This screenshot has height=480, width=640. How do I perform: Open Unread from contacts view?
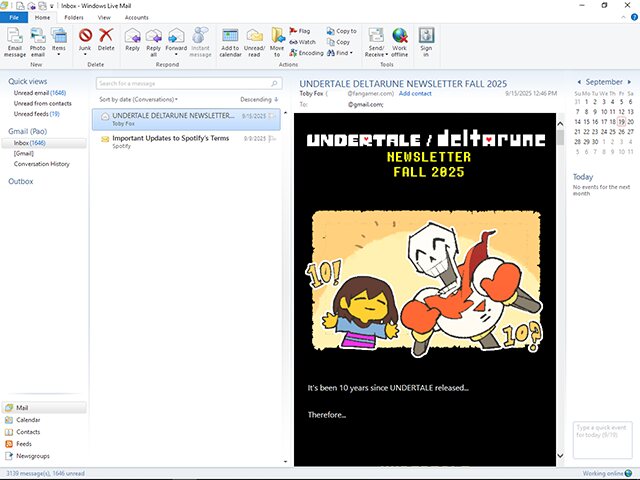click(42, 104)
